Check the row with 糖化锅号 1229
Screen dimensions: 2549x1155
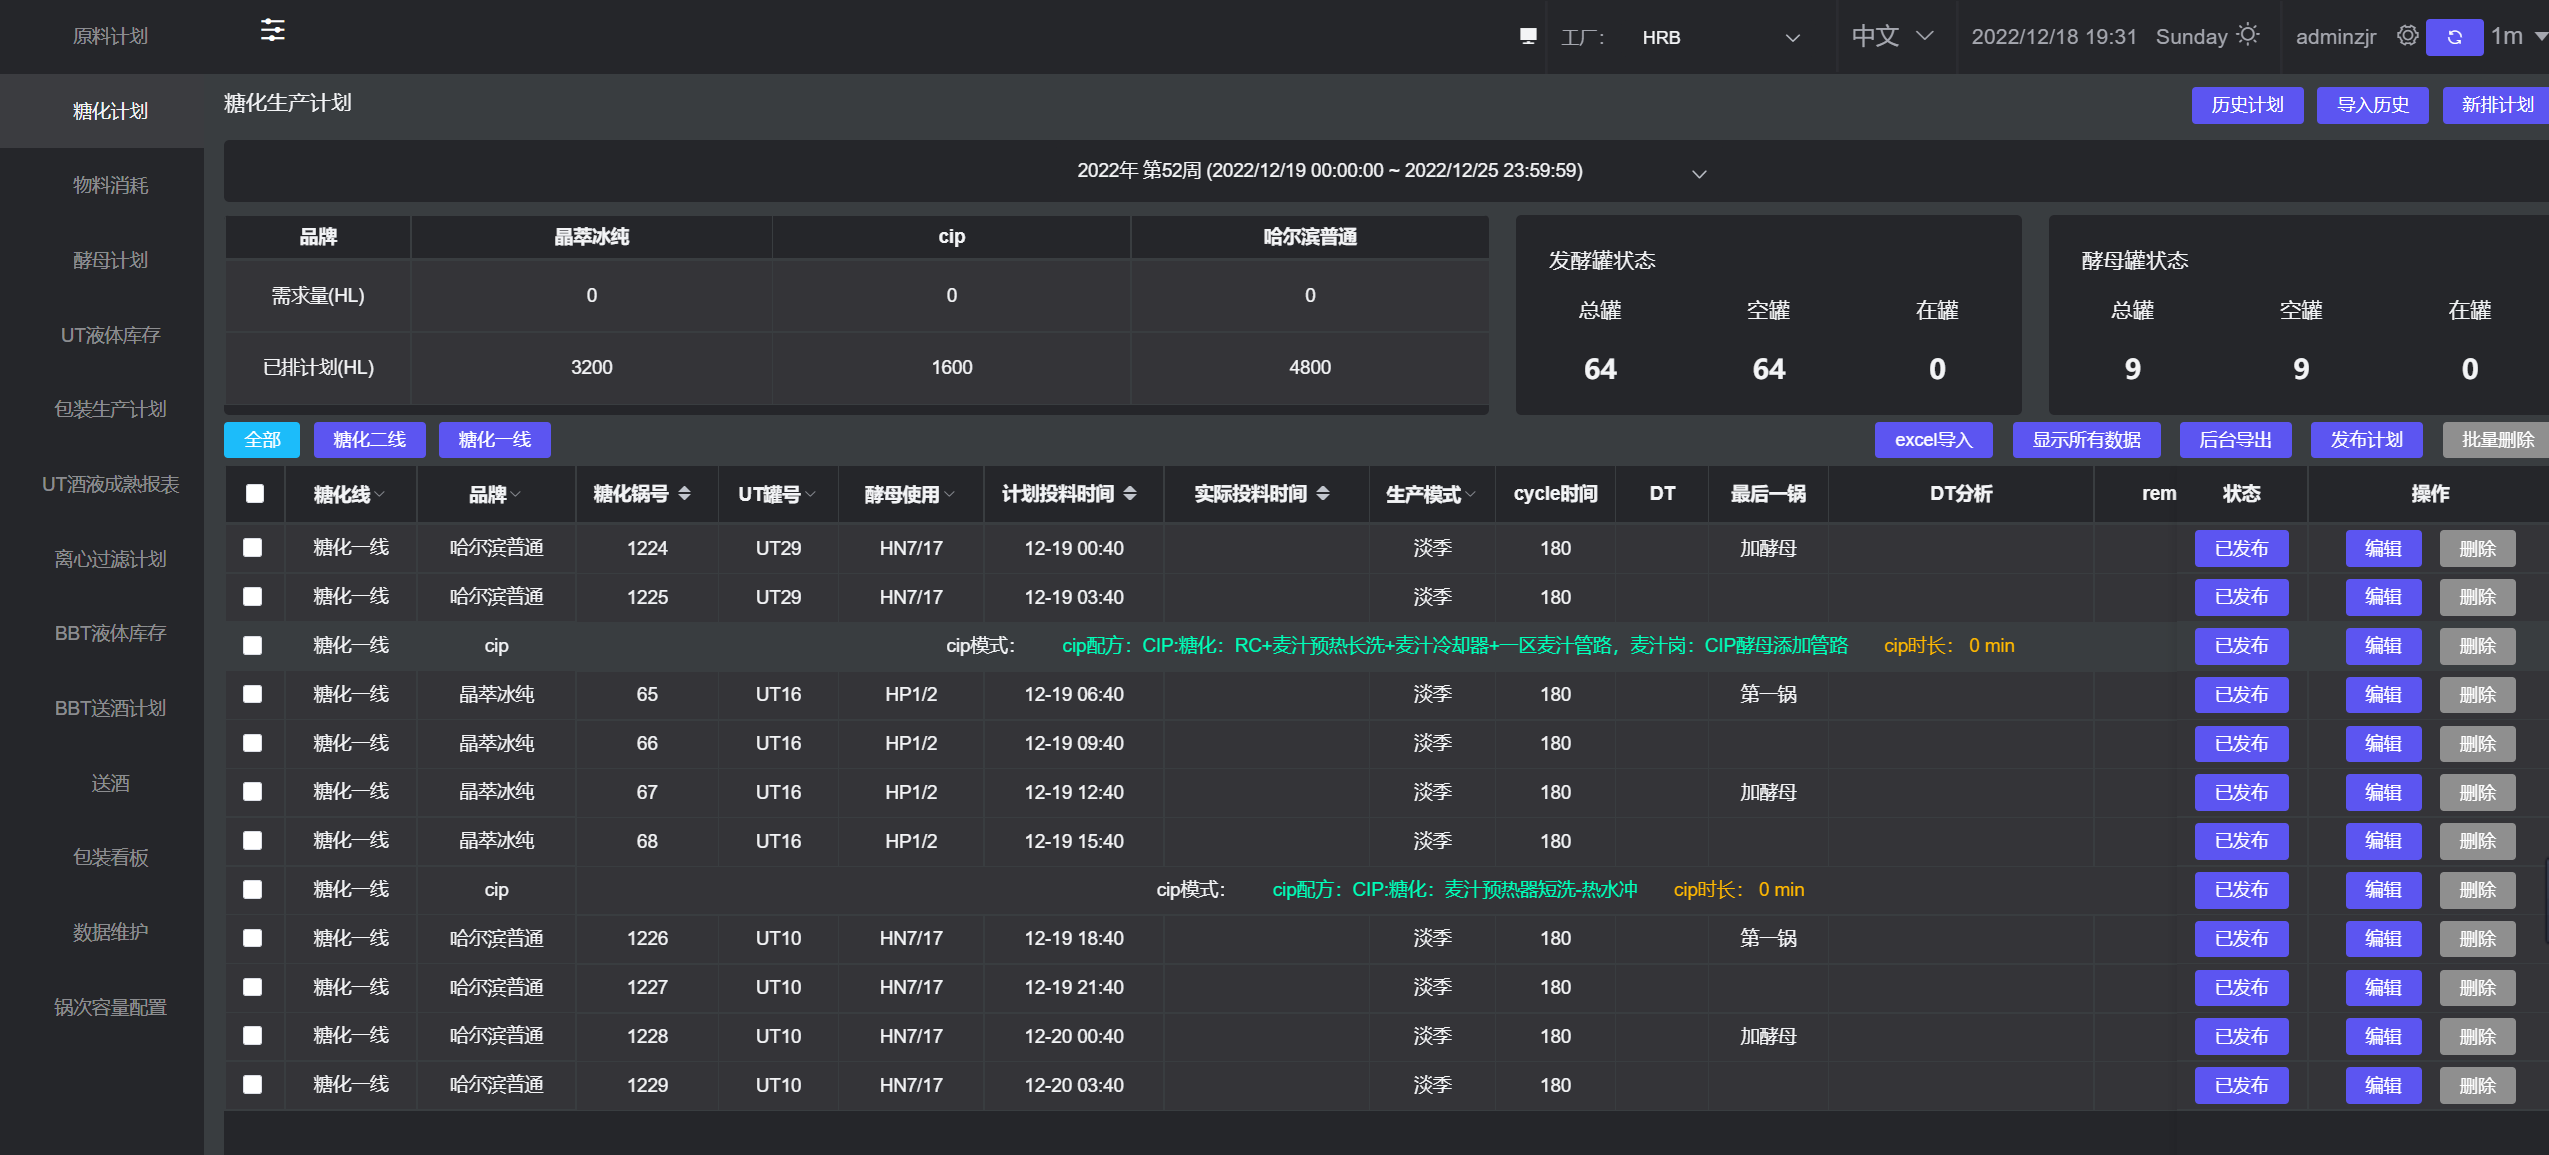pyautogui.click(x=253, y=1085)
